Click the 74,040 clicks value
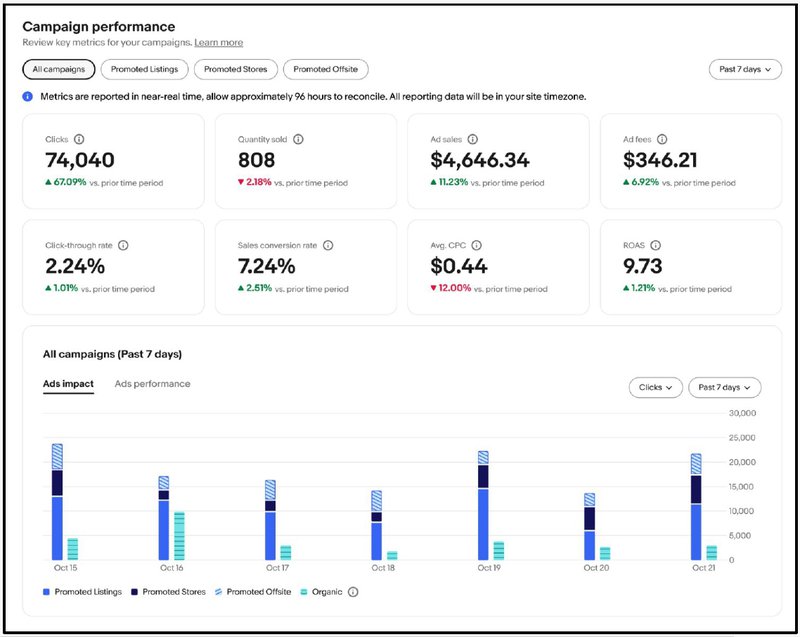The image size is (800, 637). coord(80,160)
